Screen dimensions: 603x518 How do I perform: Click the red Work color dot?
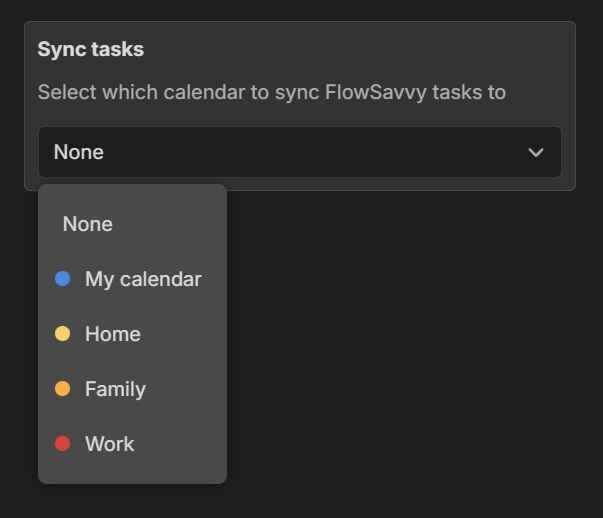tap(62, 444)
